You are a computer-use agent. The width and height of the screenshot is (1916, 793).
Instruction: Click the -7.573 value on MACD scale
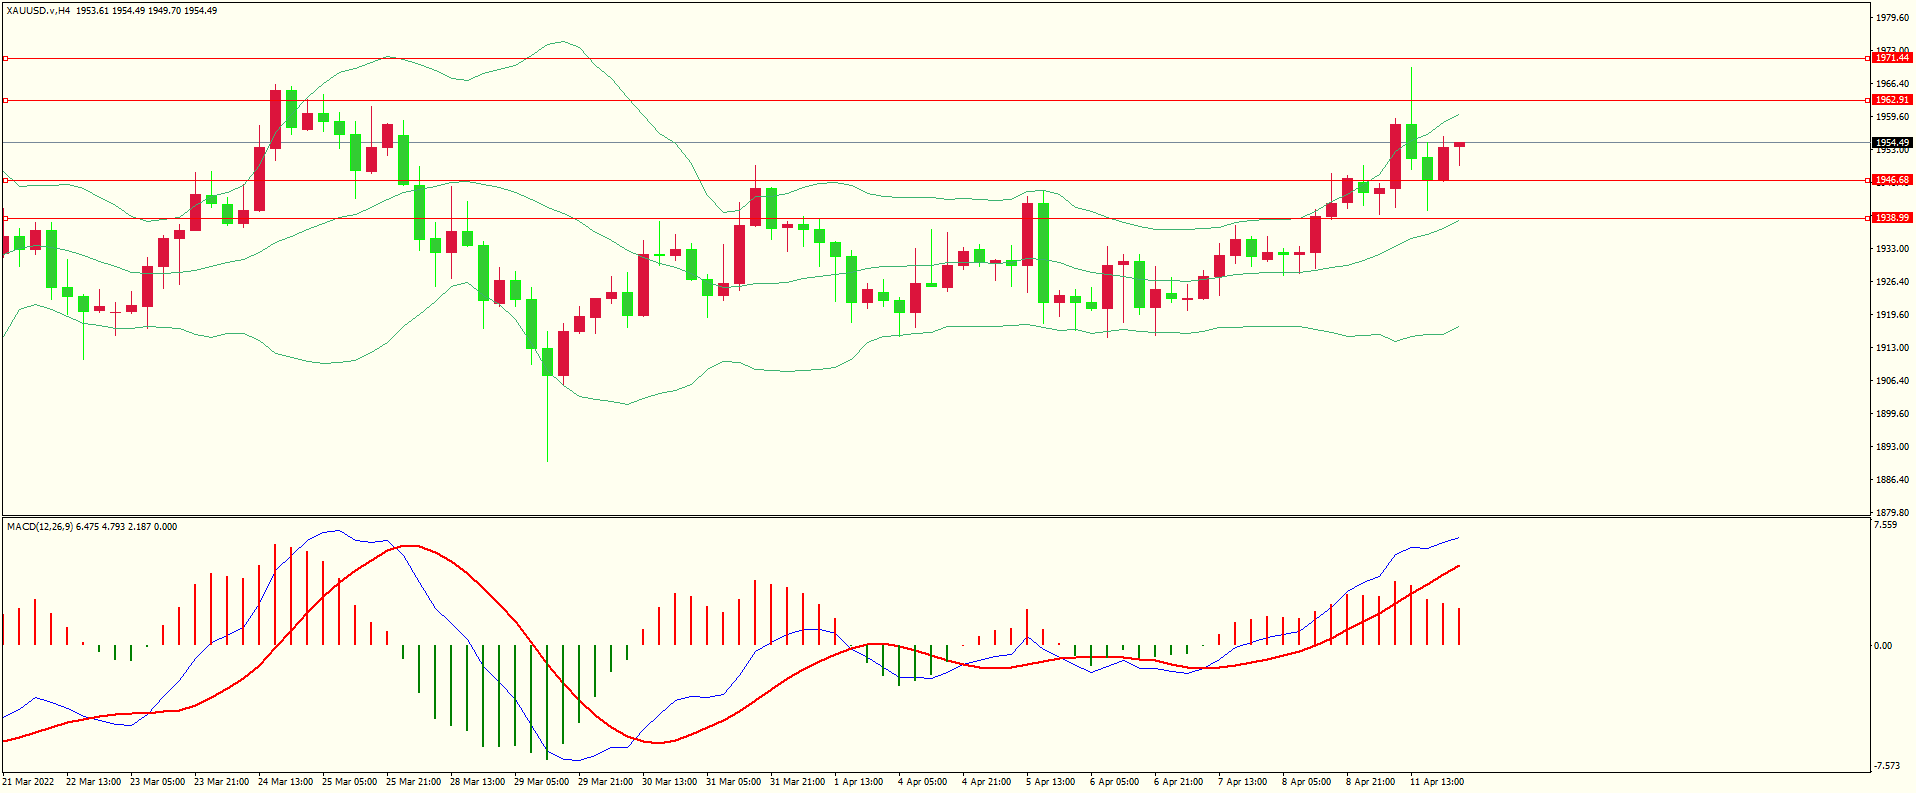[x=1887, y=766]
